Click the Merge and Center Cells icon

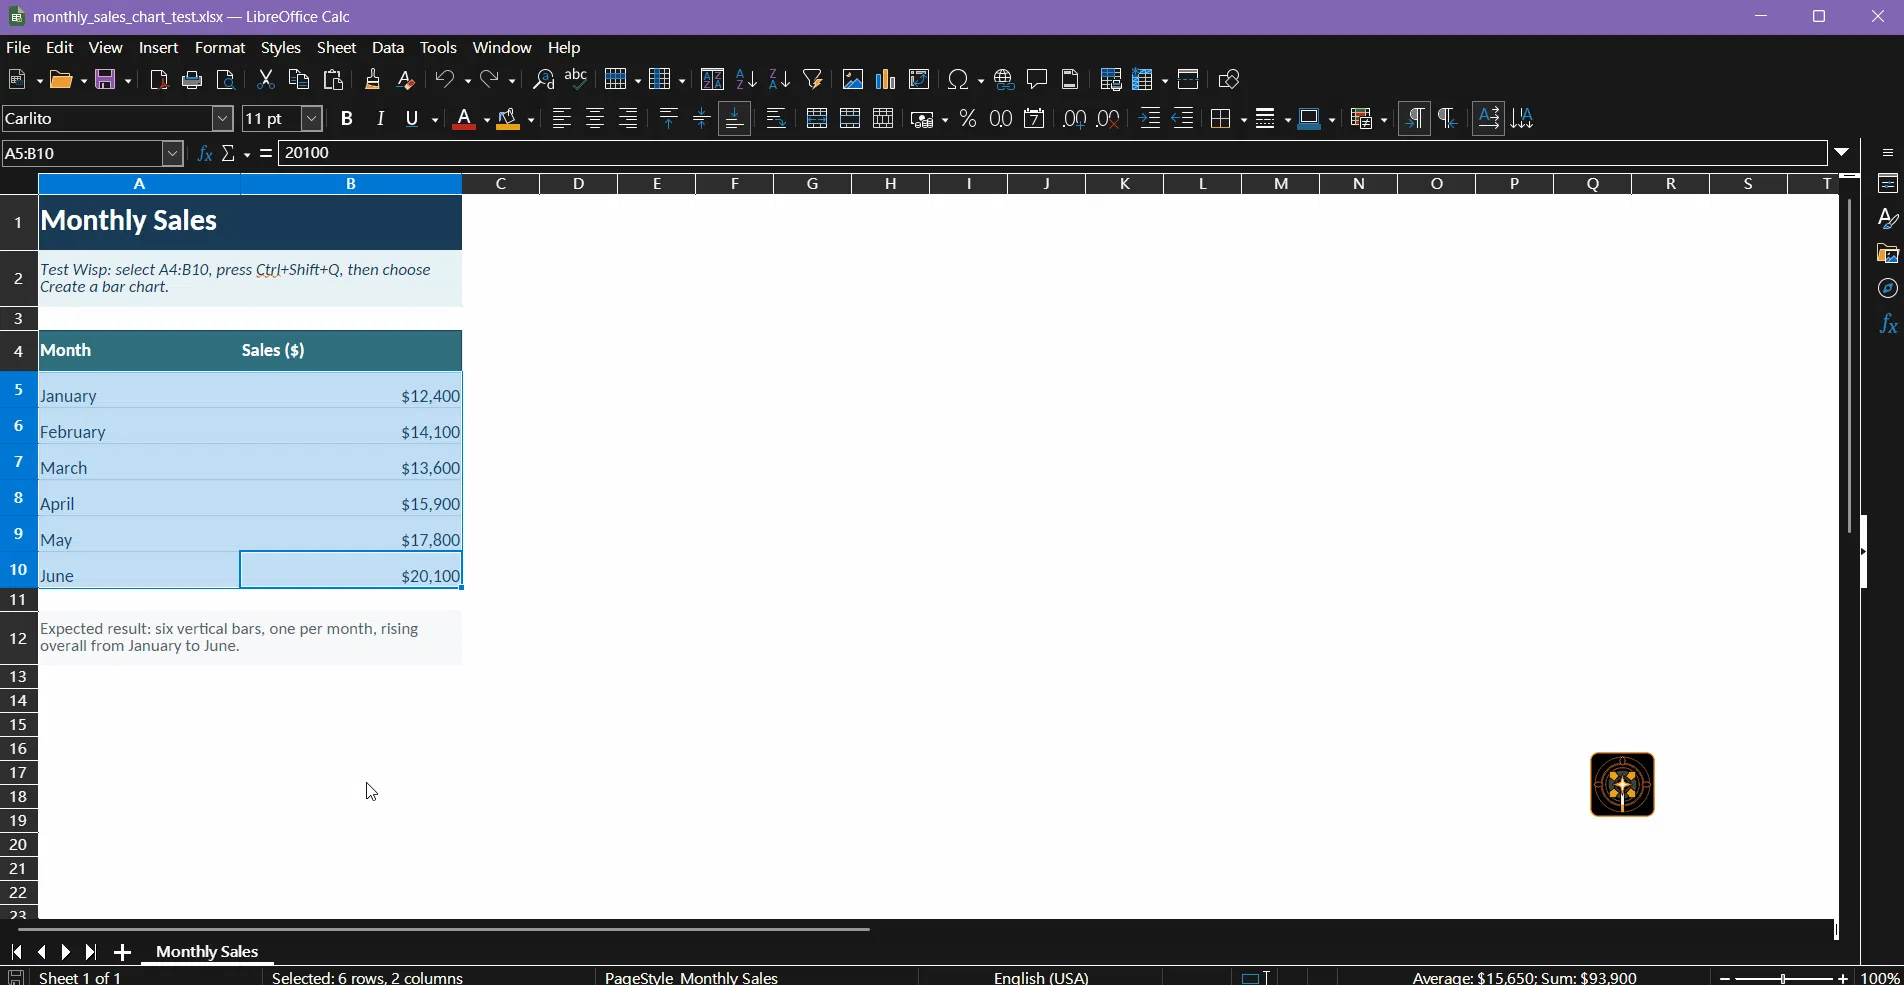coord(817,119)
